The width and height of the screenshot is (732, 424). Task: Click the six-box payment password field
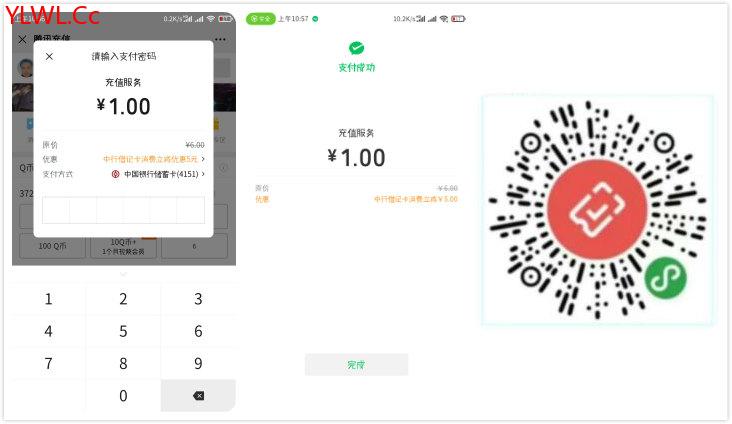tap(123, 210)
